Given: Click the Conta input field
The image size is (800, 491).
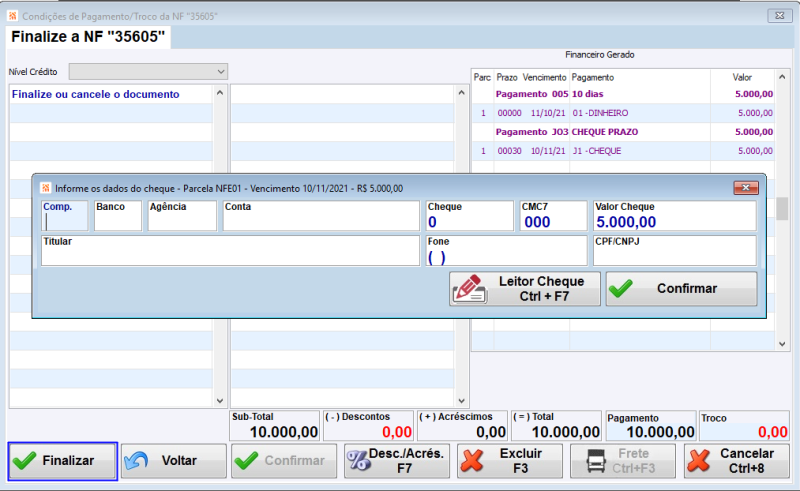Looking at the screenshot, I should tap(321, 216).
